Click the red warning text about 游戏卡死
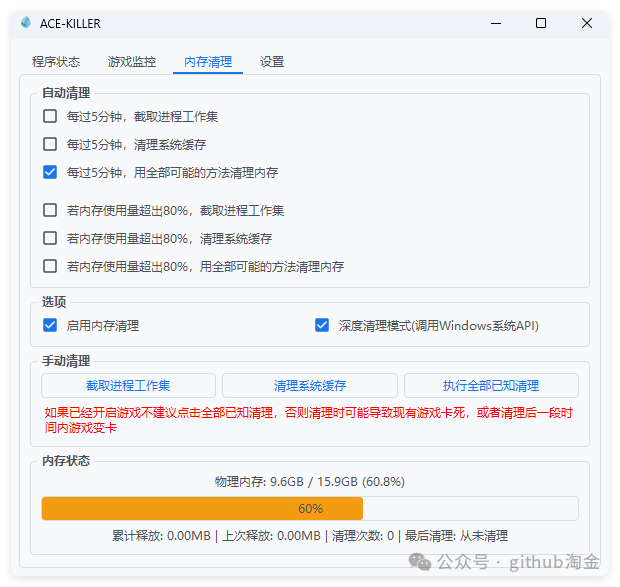Viewport: 620px width, 587px height. [308, 420]
